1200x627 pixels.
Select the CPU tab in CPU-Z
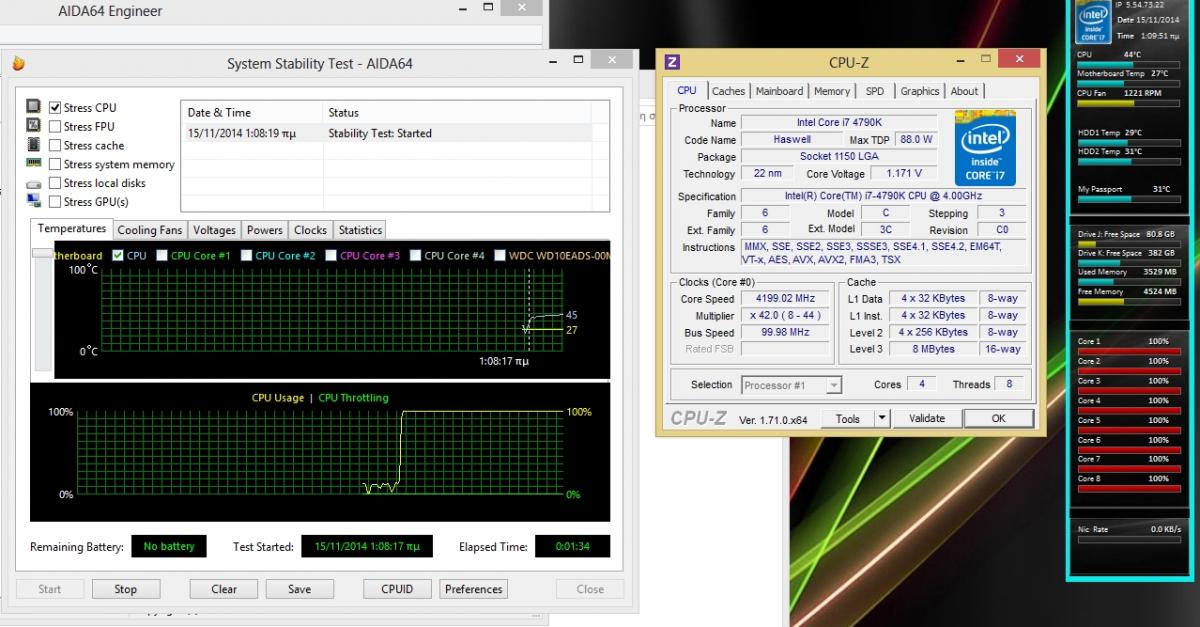(687, 90)
